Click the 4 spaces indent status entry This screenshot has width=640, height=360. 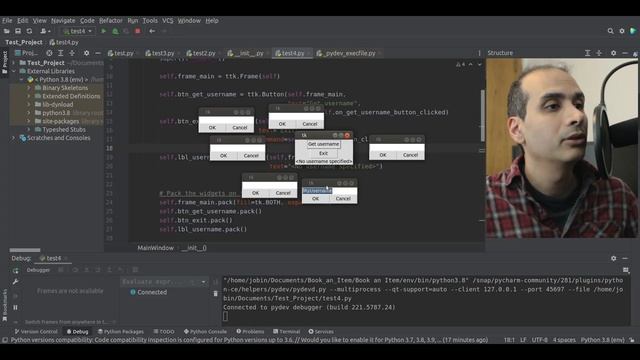point(564,340)
